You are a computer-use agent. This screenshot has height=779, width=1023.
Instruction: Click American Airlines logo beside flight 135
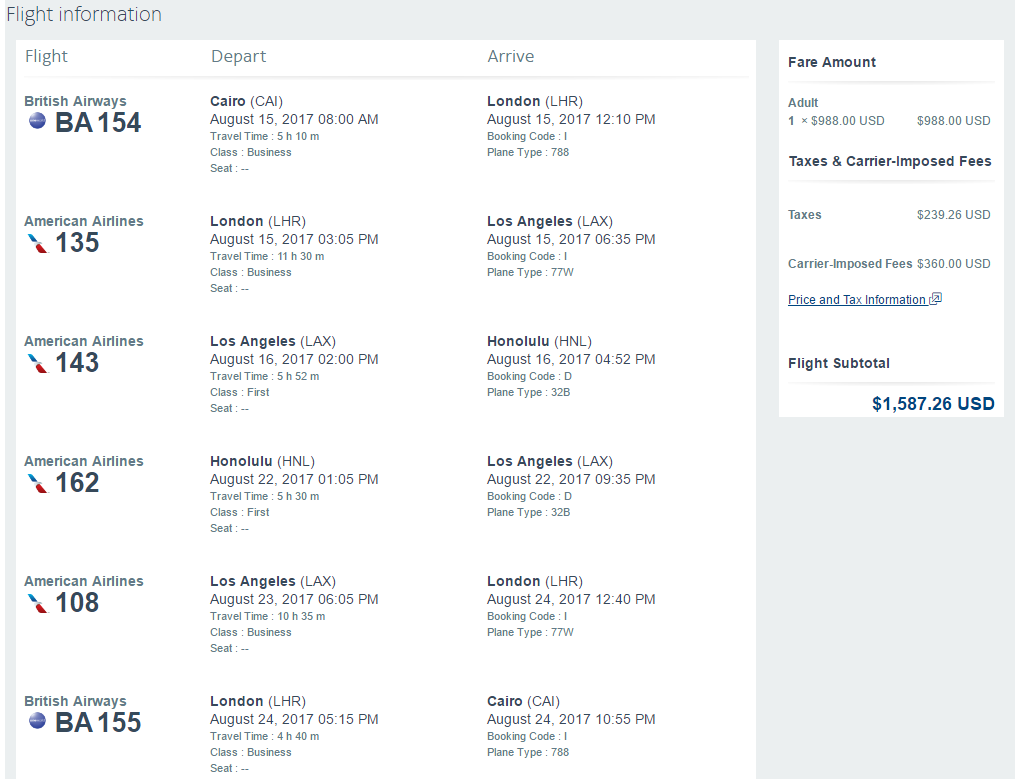(38, 243)
